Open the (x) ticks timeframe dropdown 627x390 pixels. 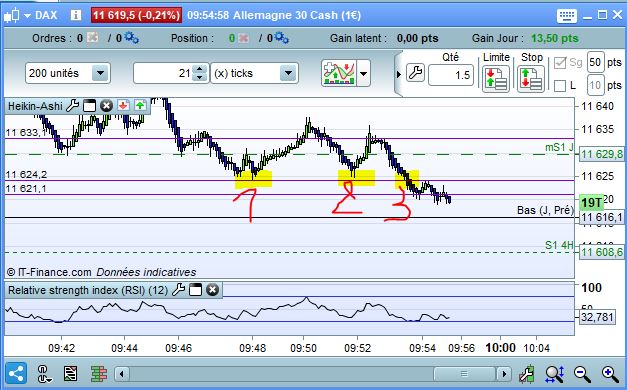(288, 73)
